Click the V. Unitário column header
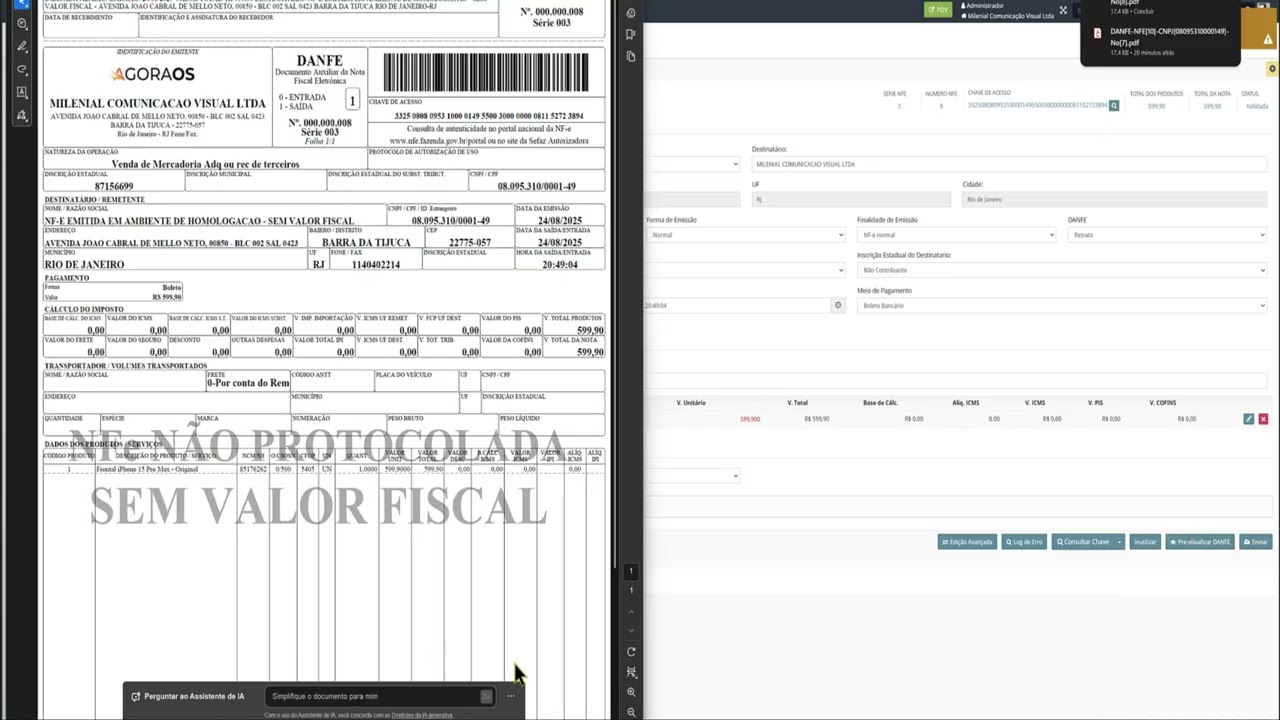The image size is (1280, 720). pyautogui.click(x=691, y=403)
